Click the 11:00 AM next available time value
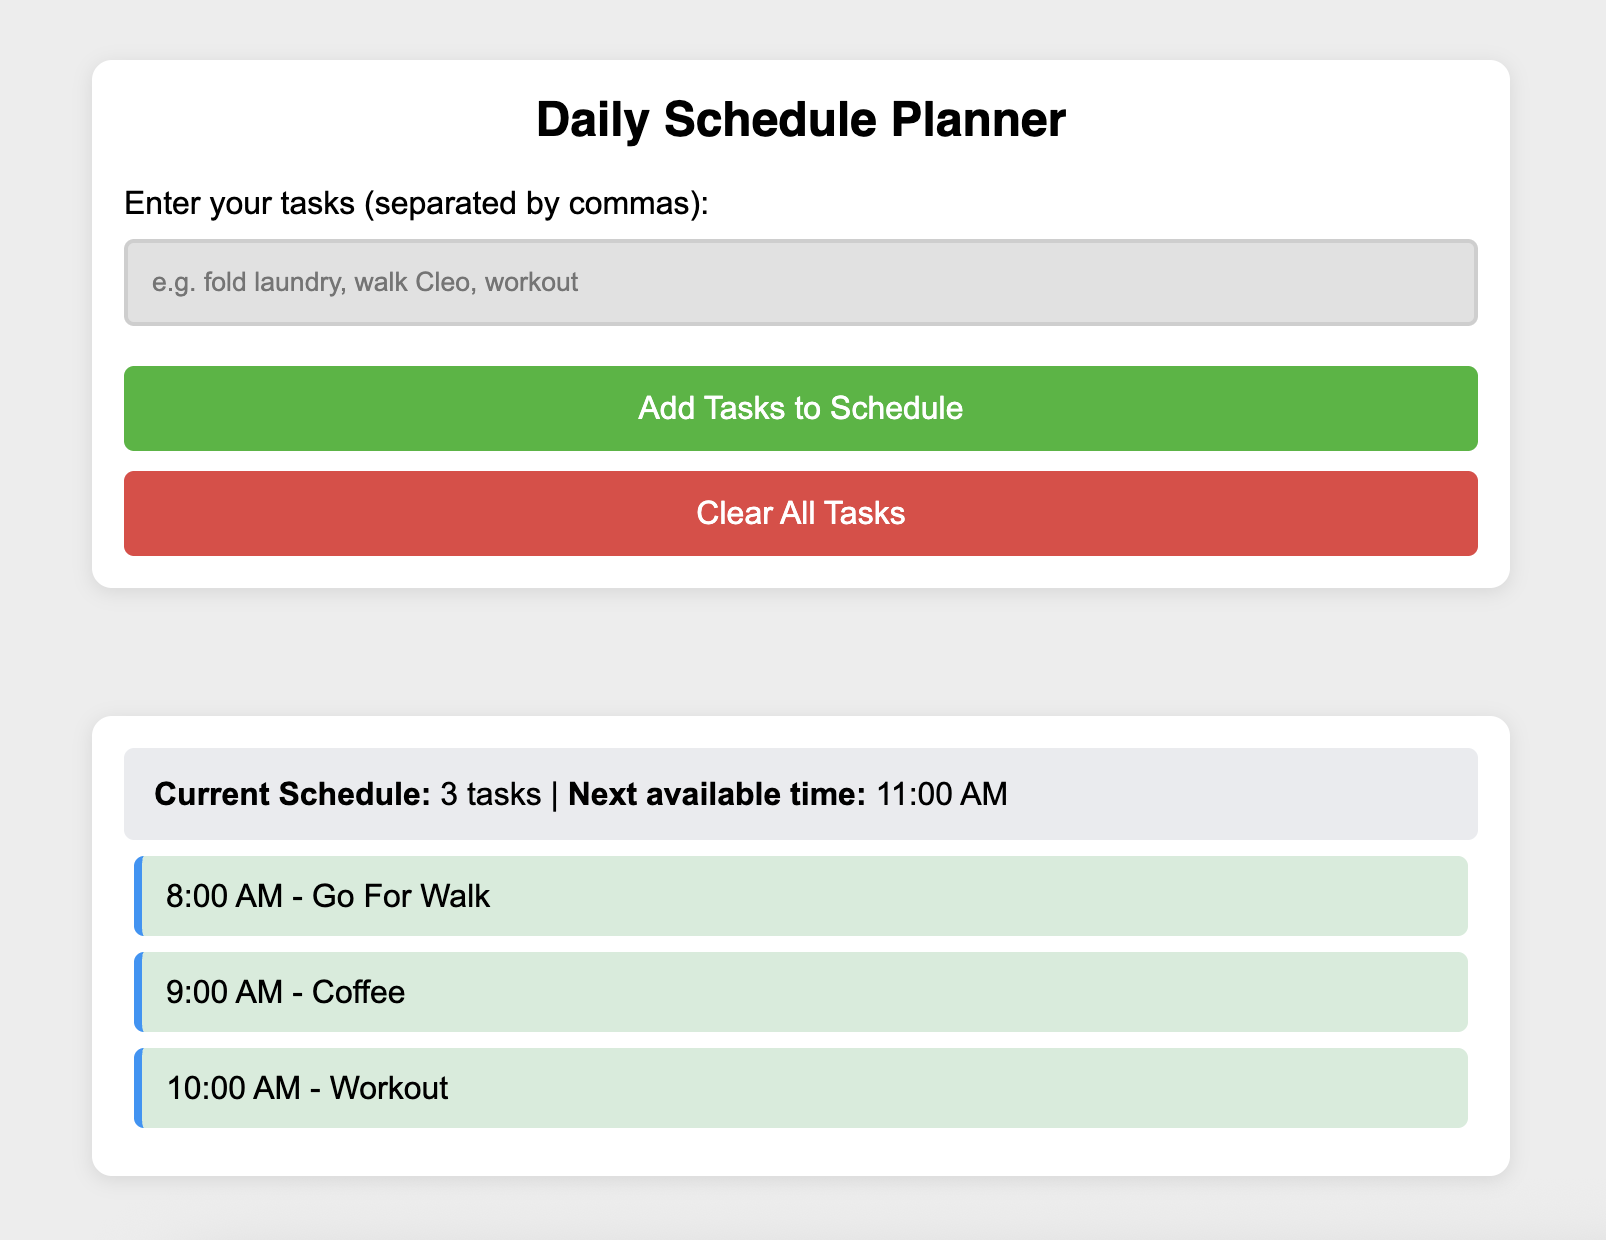1606x1240 pixels. tap(942, 794)
